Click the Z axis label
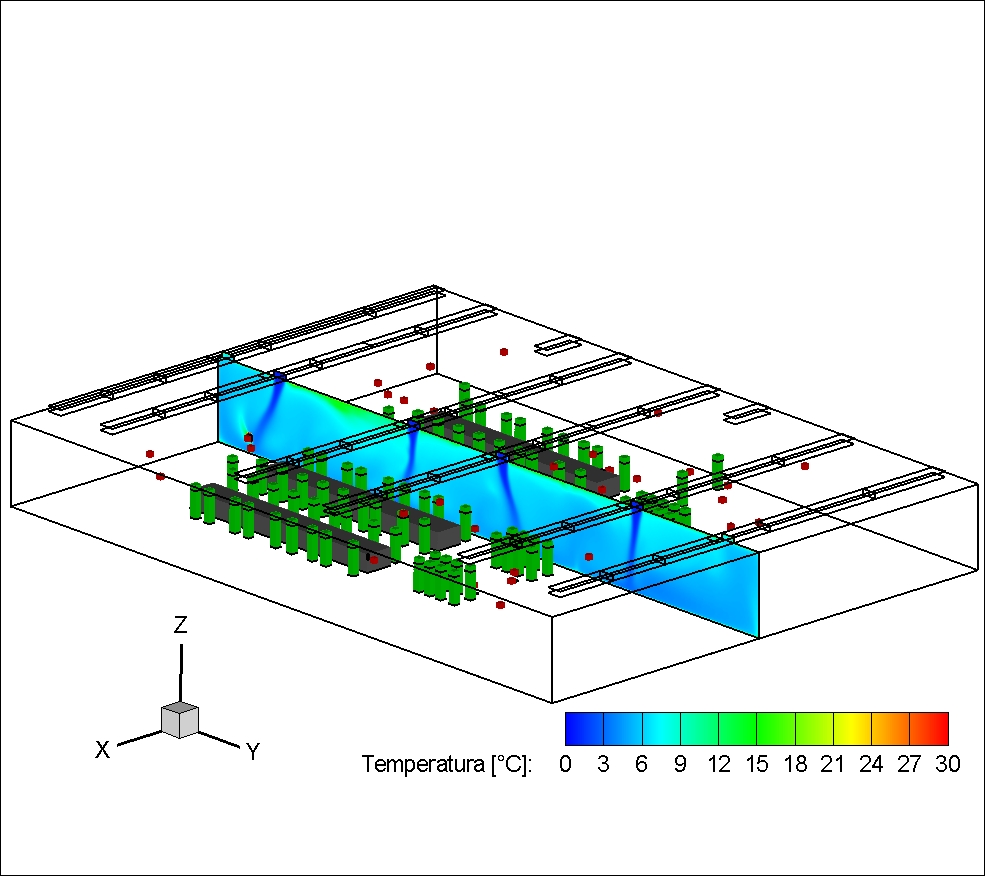 (x=180, y=625)
